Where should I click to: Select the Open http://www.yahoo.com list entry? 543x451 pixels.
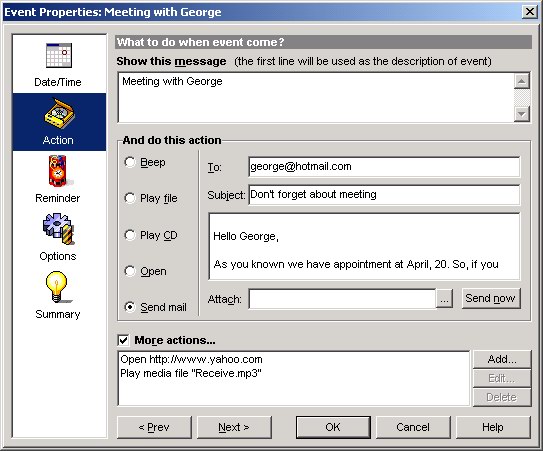191,359
